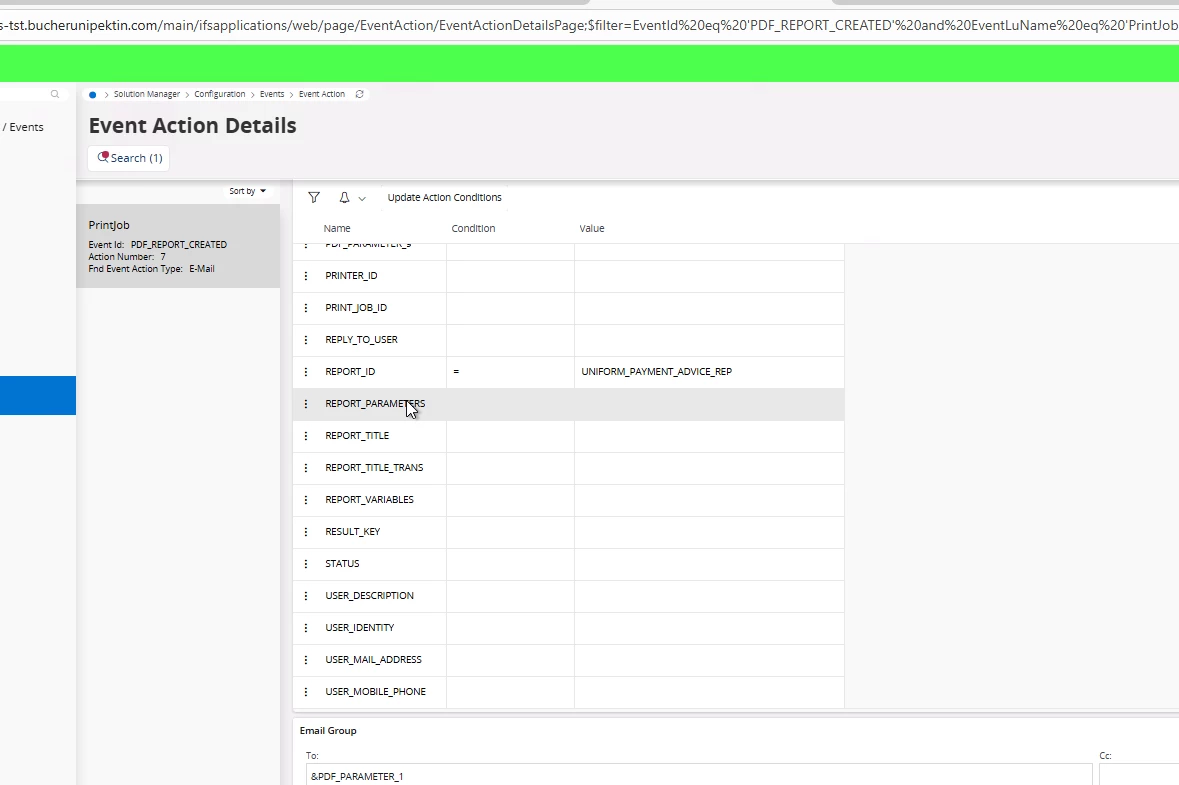This screenshot has height=785, width=1179.
Task: Go to Configuration breadcrumb
Action: (220, 94)
